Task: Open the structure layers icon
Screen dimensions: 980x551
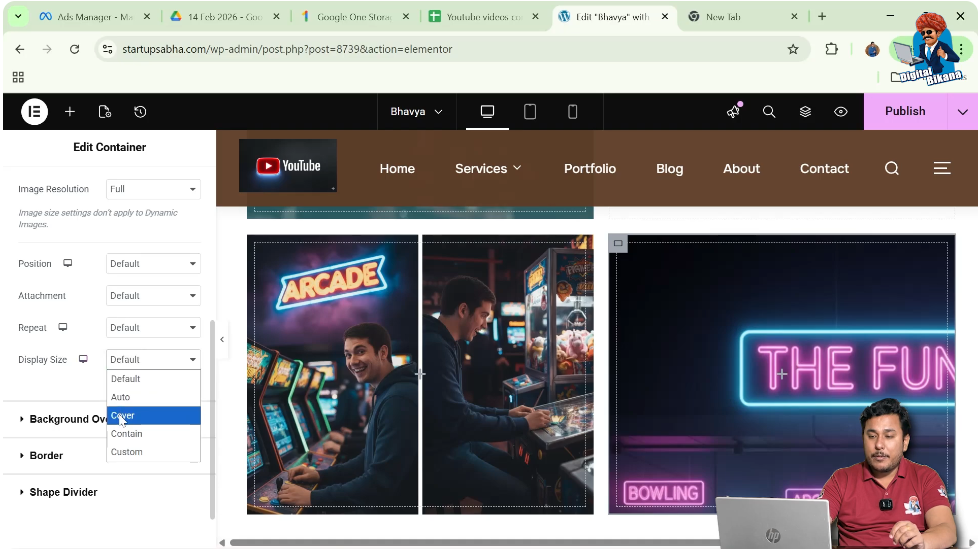Action: coord(805,112)
